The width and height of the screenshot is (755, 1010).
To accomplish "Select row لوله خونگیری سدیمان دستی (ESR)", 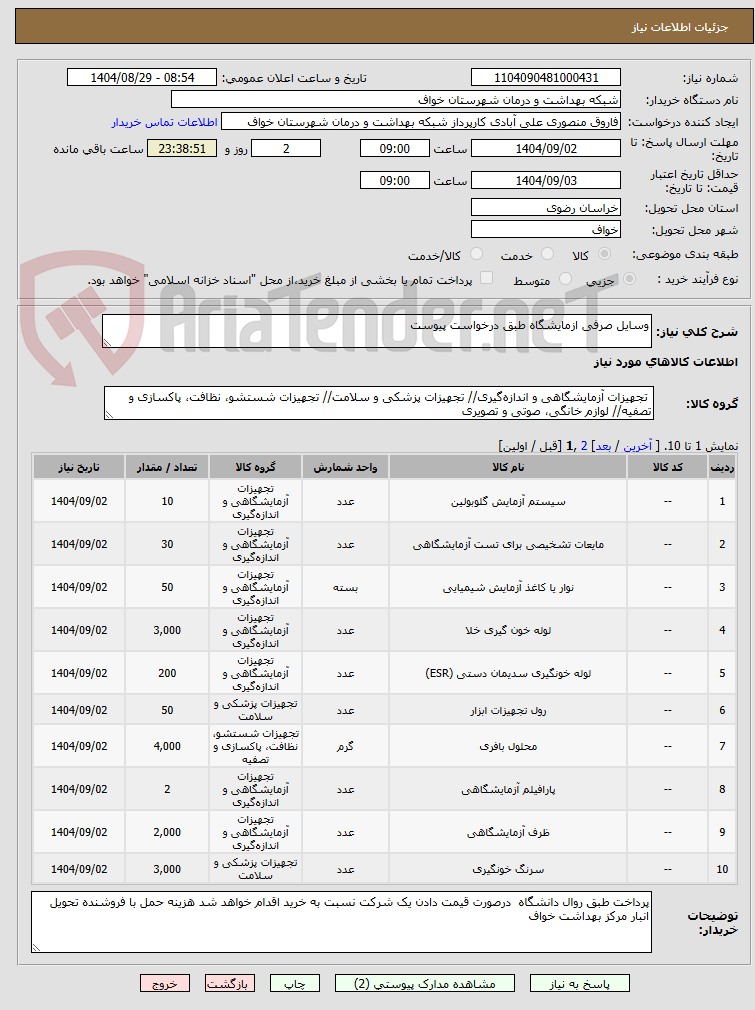I will point(384,673).
